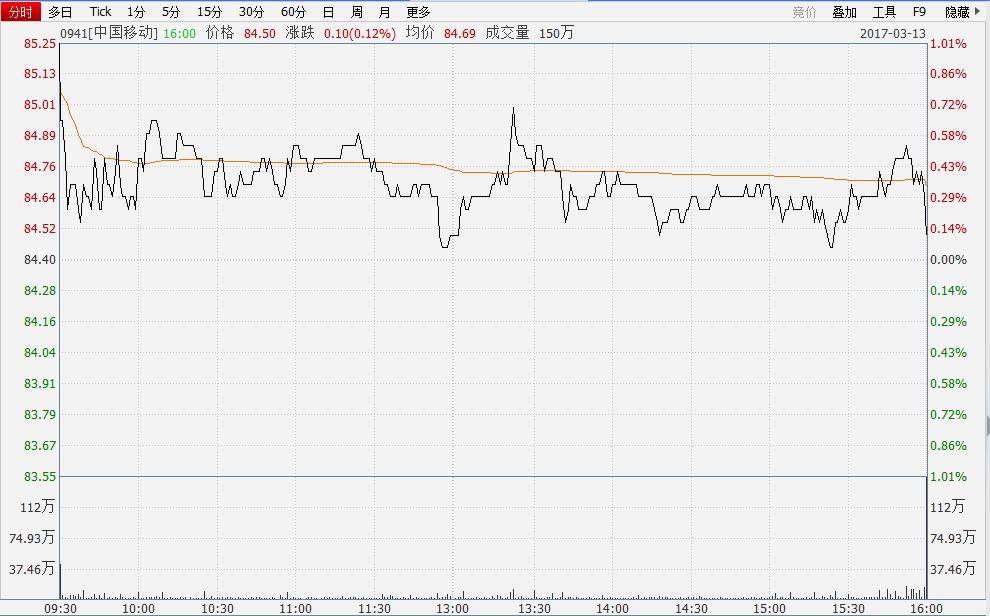Click the right 37.46万 volume label

point(953,569)
